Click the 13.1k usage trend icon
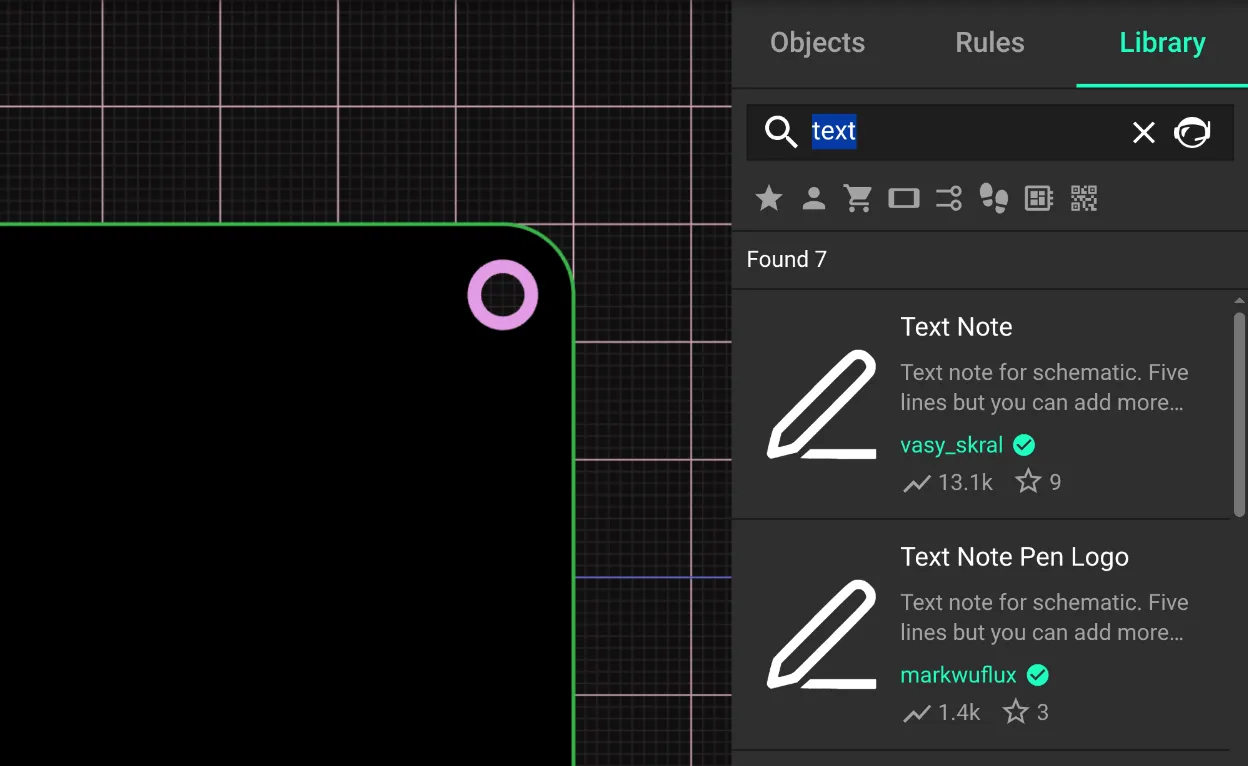1248x766 pixels. 917,483
